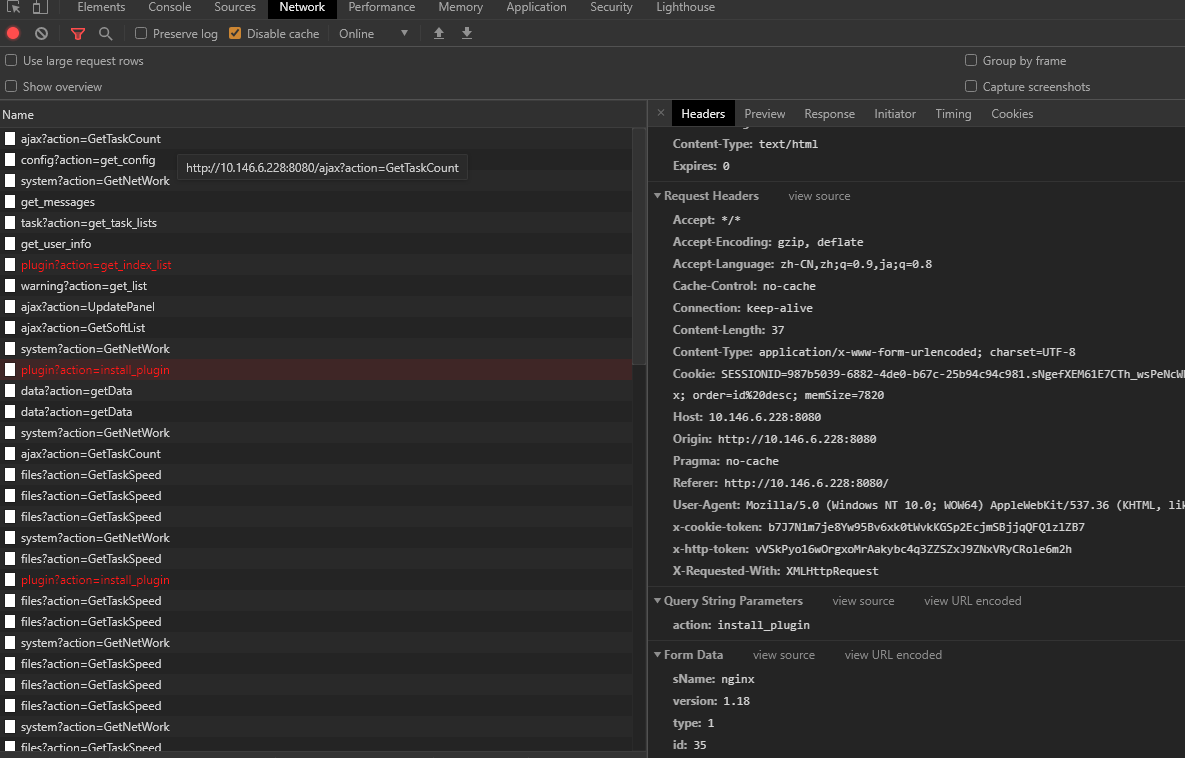Clear the network log
Image resolution: width=1185 pixels, height=758 pixels.
pyautogui.click(x=42, y=33)
